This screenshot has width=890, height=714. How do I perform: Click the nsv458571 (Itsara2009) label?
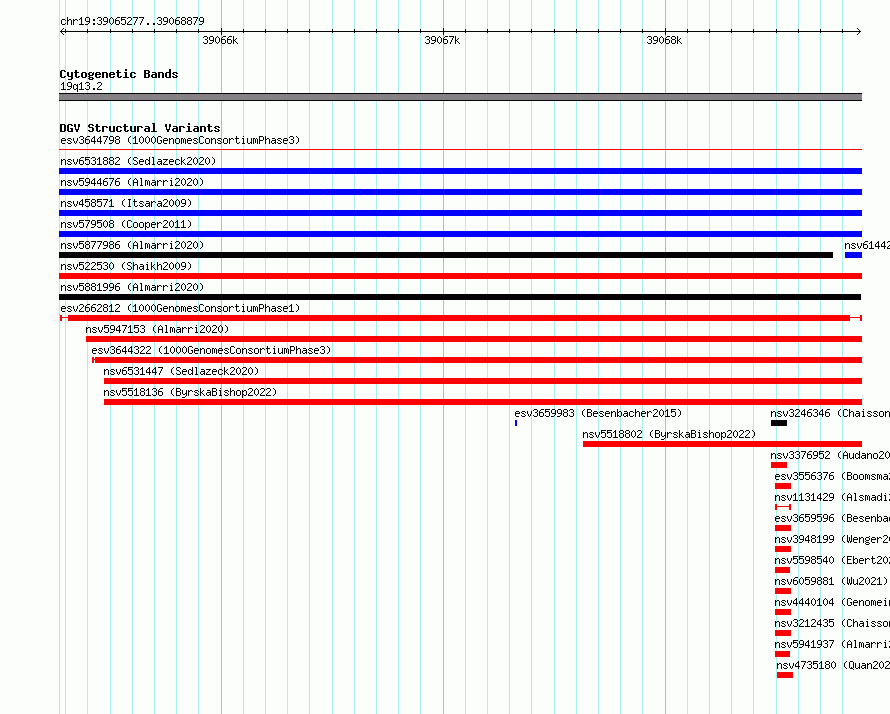(x=126, y=203)
